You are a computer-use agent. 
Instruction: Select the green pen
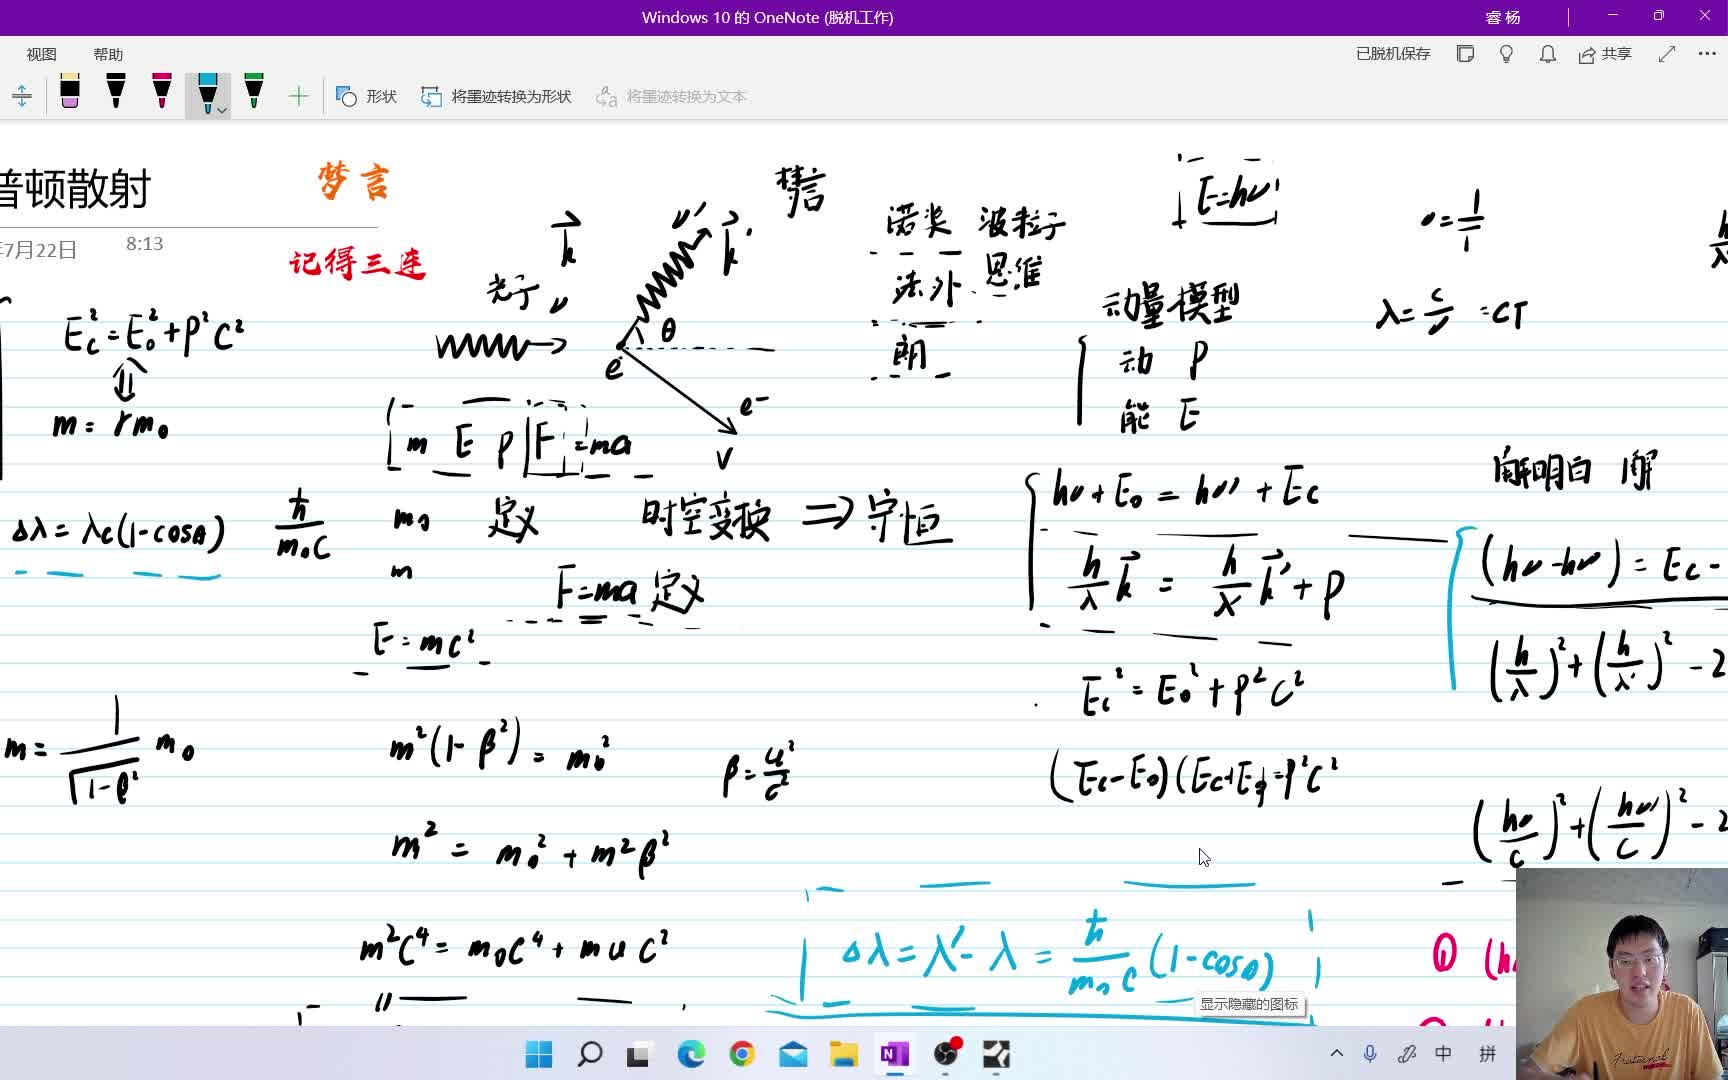tap(254, 92)
